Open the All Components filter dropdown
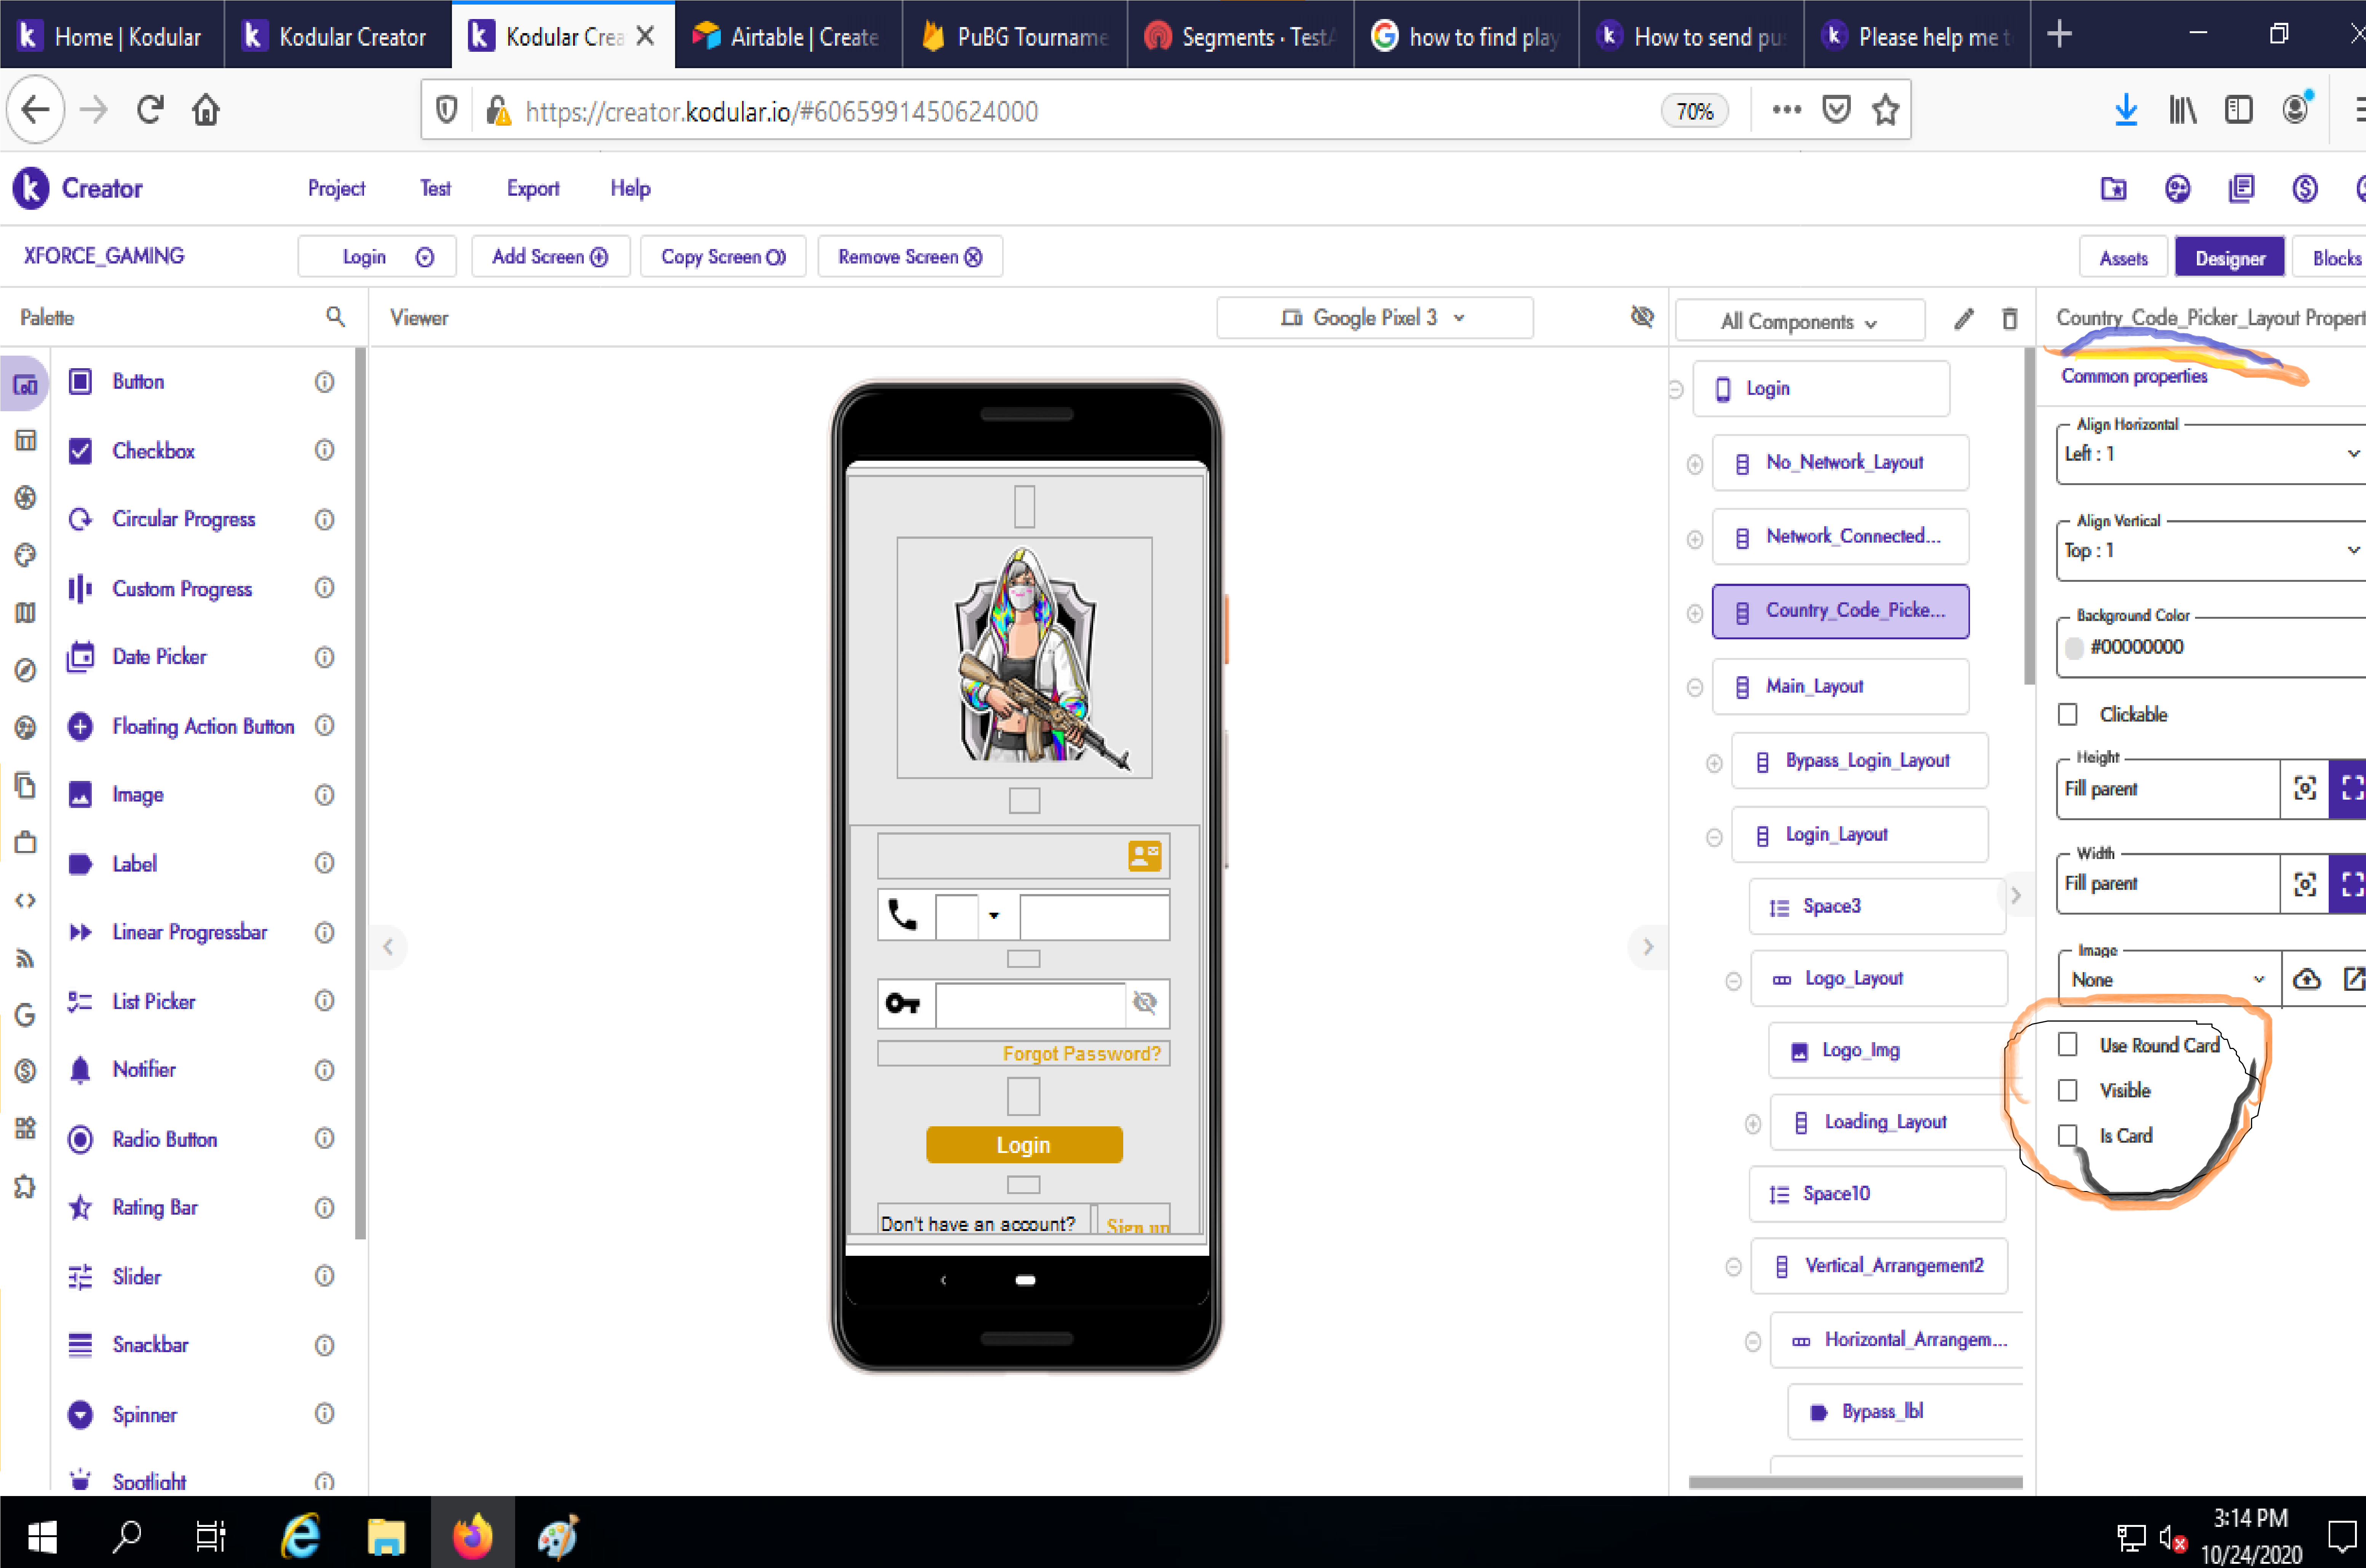2366x1568 pixels. click(1799, 321)
